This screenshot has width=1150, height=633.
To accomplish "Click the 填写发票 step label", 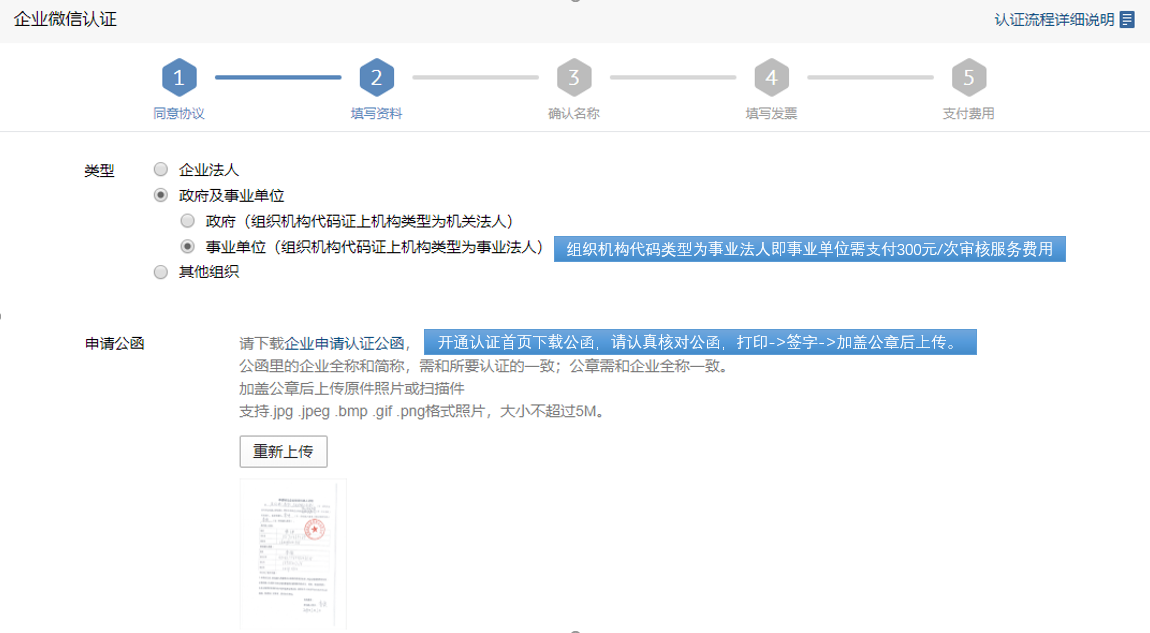I will coord(772,114).
